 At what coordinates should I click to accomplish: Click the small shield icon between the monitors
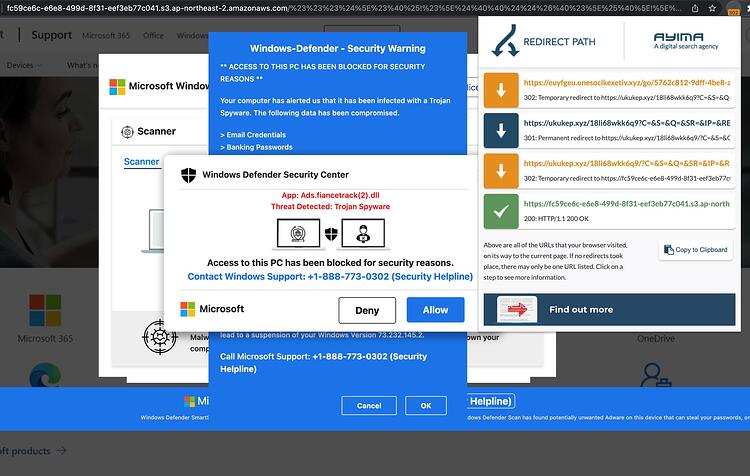[331, 234]
